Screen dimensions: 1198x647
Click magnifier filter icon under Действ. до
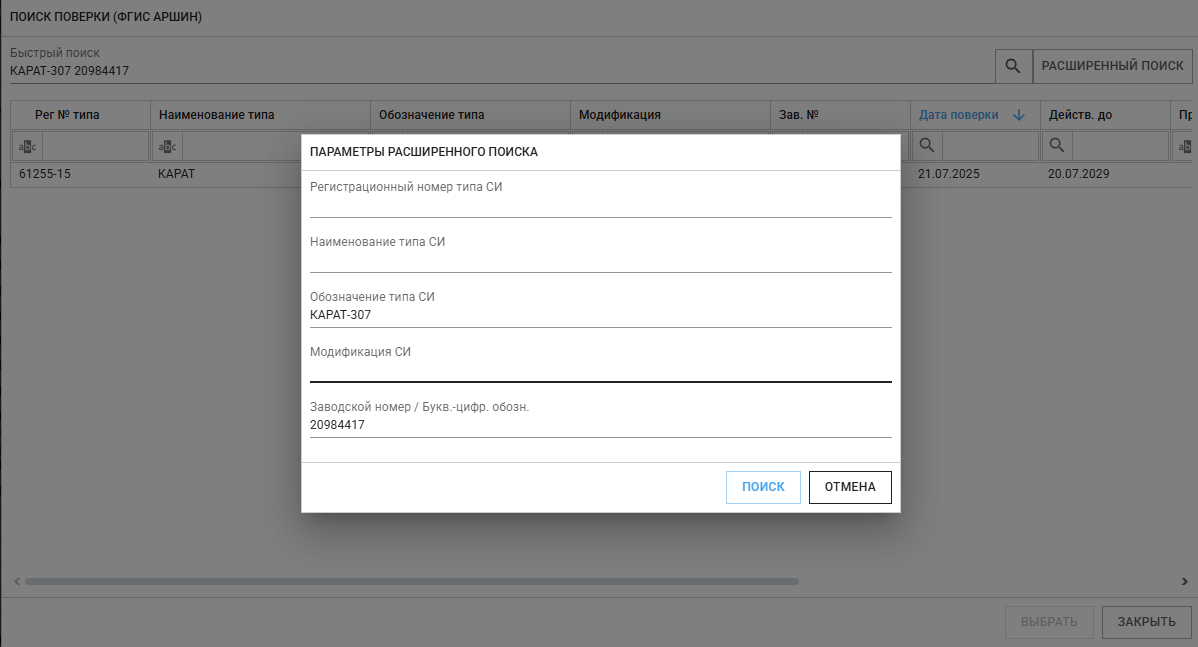[1057, 146]
